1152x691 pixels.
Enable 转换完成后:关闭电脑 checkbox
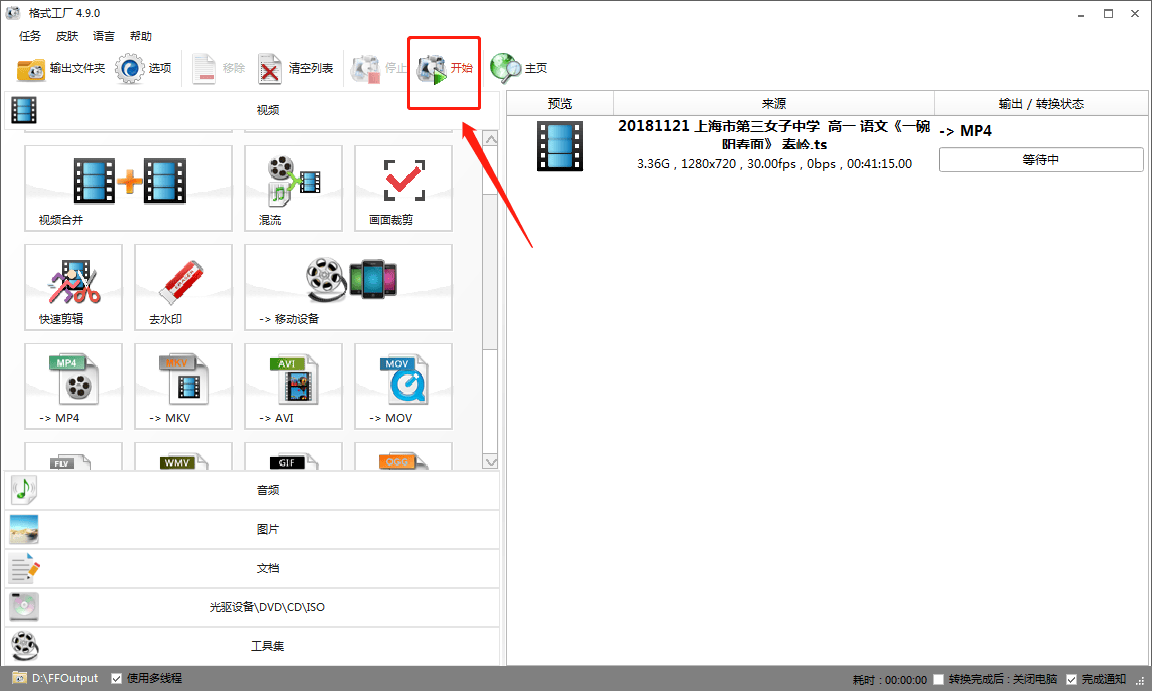[x=938, y=679]
